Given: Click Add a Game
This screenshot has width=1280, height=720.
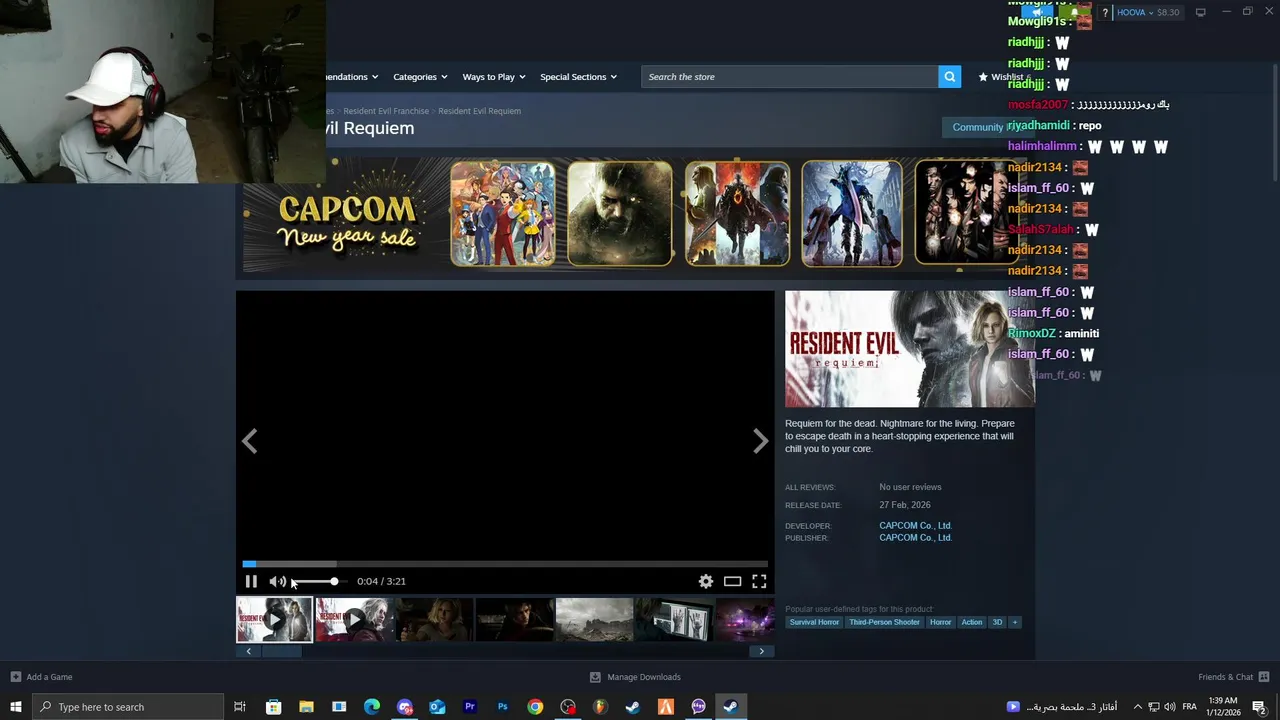Looking at the screenshot, I should tap(41, 677).
